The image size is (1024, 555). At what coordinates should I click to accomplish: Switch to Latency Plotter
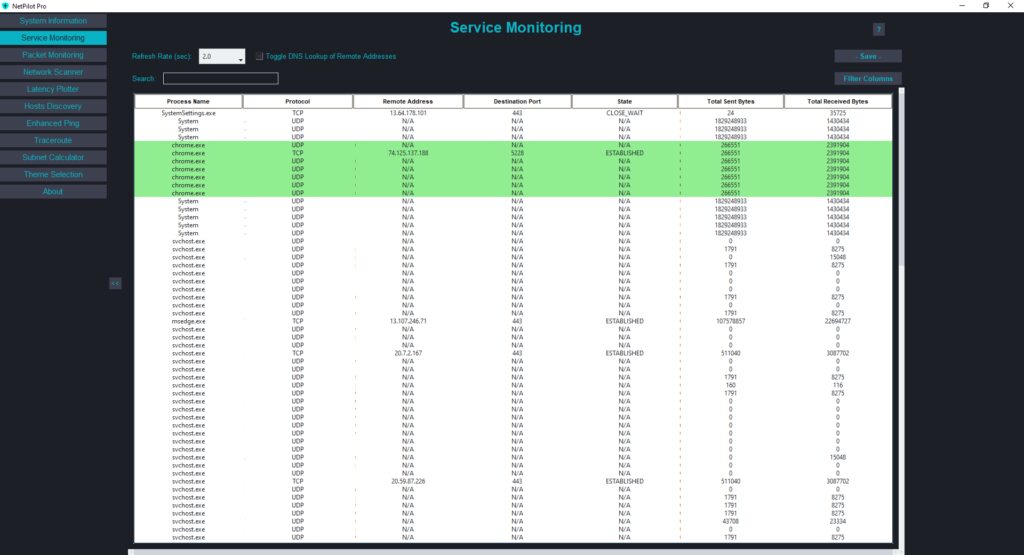click(53, 89)
